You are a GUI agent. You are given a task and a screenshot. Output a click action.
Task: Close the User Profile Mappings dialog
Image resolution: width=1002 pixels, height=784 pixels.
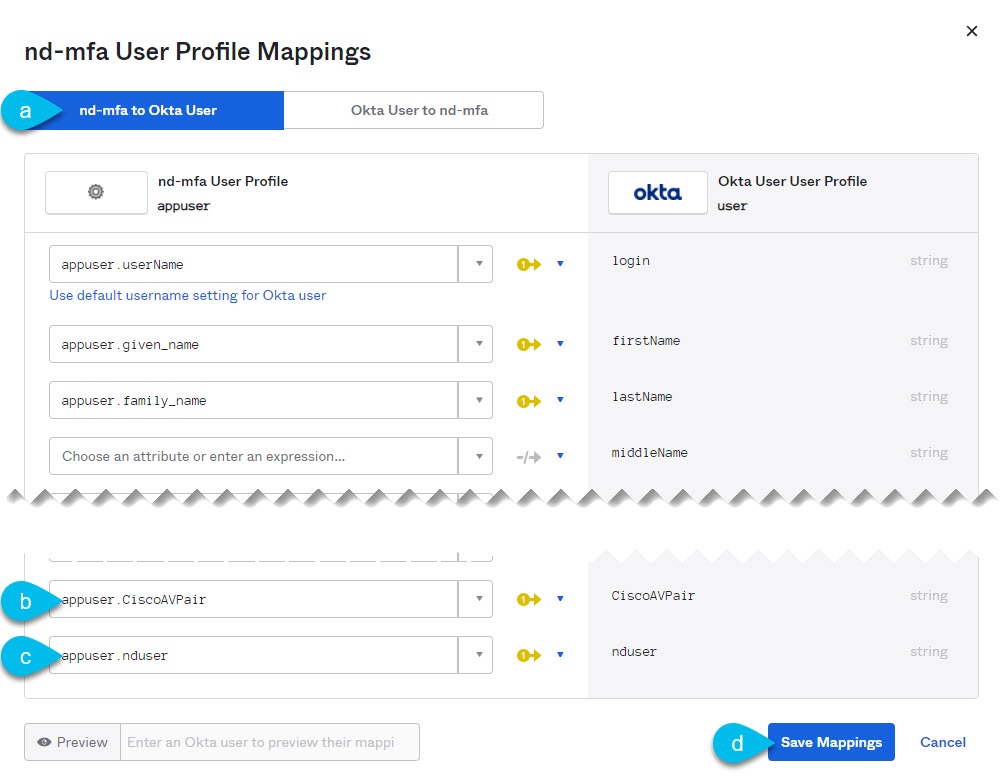(x=972, y=31)
